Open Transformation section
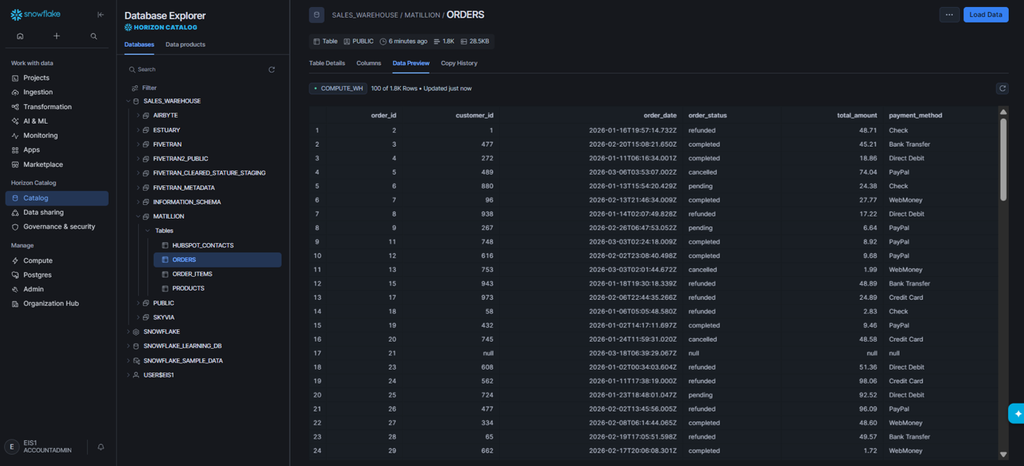The width and height of the screenshot is (1024, 466). 47,106
